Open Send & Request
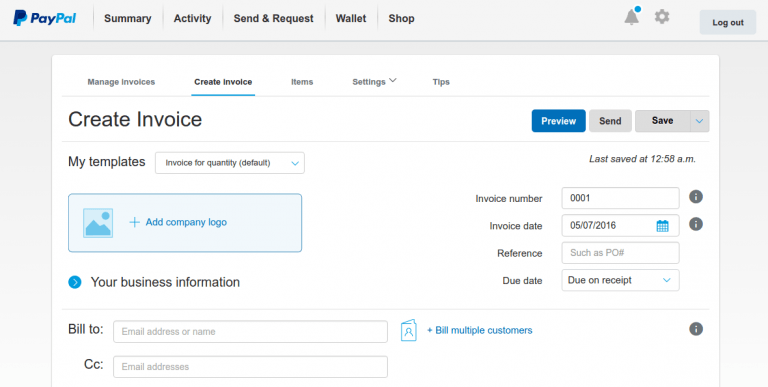Image resolution: width=768 pixels, height=387 pixels. (x=273, y=19)
